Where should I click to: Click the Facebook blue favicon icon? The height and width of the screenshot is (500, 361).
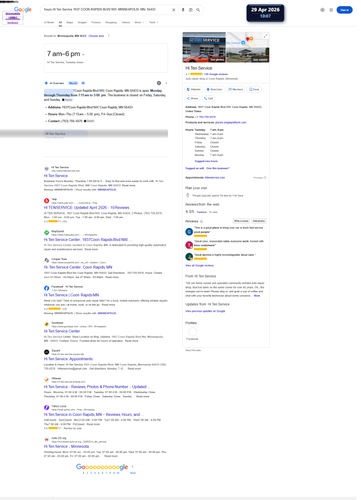coord(47,288)
